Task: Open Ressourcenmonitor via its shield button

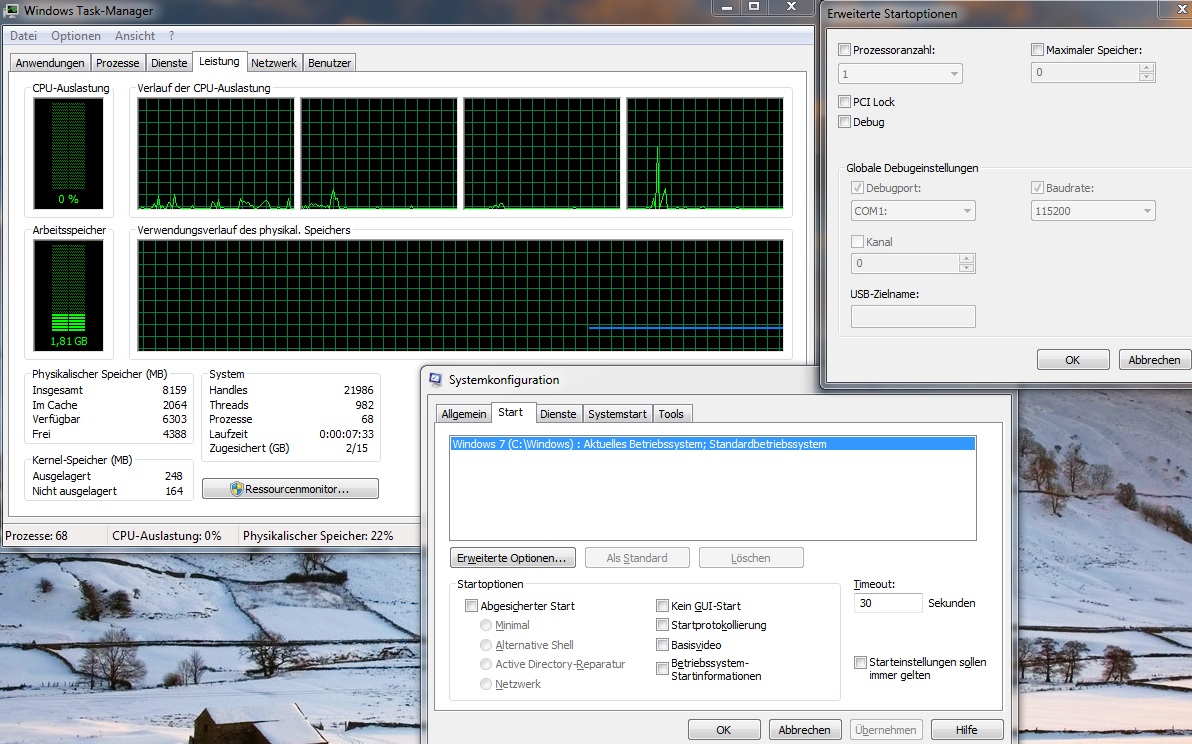Action: 290,489
